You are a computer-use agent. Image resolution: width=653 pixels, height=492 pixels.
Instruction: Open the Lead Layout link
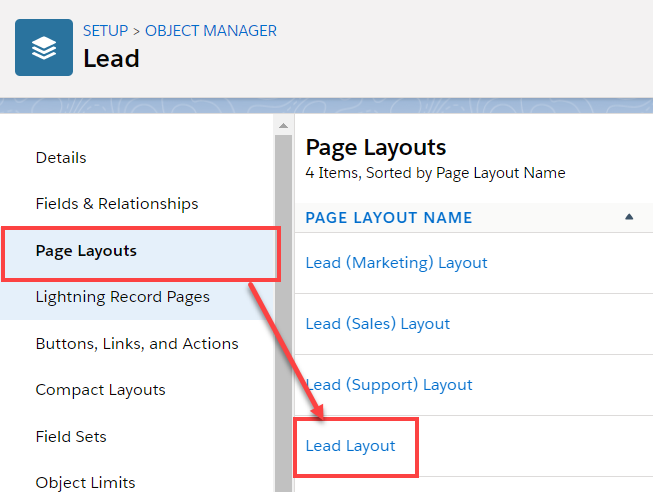[x=350, y=446]
